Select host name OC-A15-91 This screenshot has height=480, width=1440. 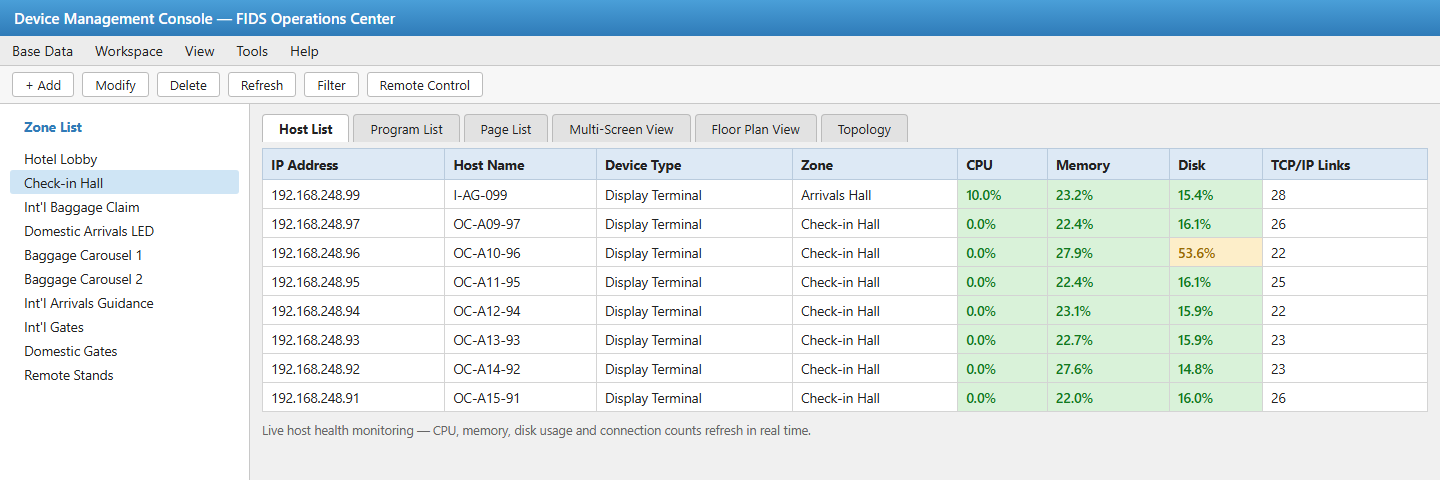[521, 398]
